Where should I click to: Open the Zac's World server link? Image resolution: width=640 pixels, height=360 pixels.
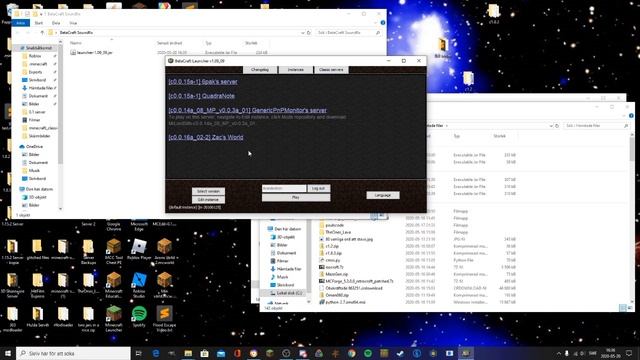(206, 137)
